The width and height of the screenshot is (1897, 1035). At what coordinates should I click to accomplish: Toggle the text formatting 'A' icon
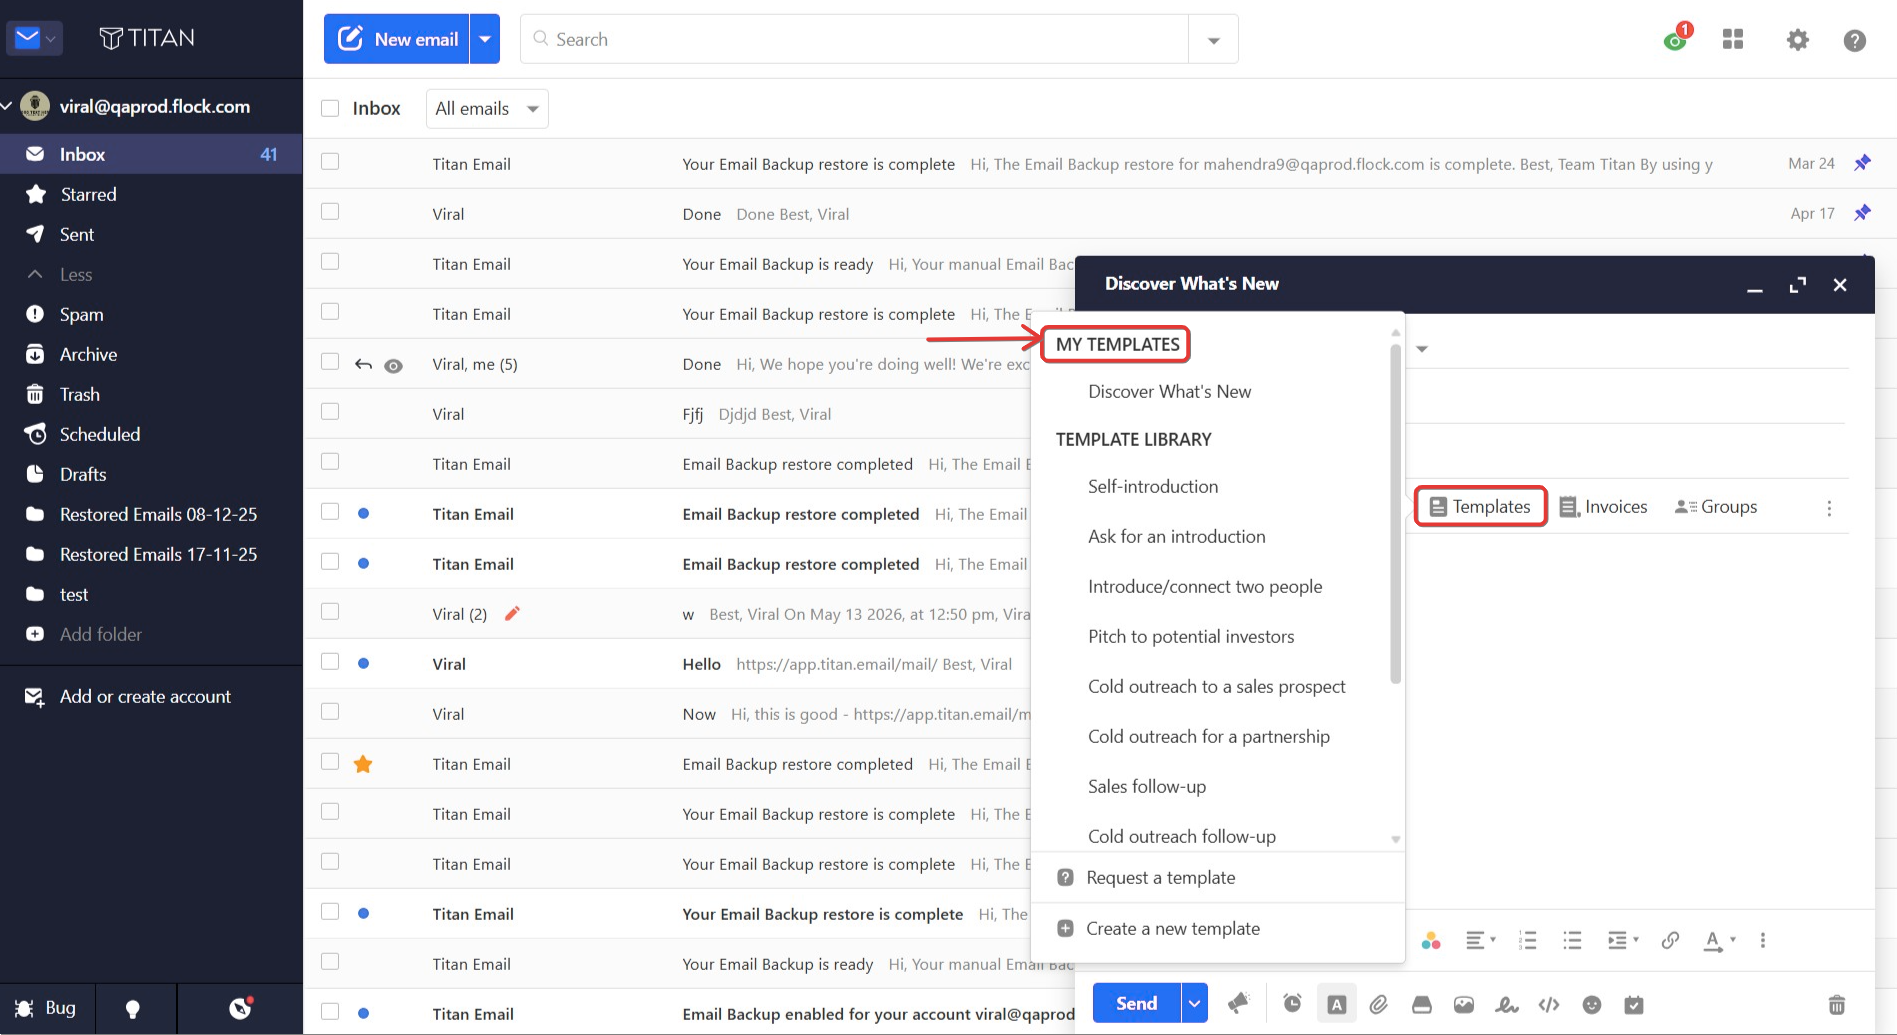(1336, 1004)
